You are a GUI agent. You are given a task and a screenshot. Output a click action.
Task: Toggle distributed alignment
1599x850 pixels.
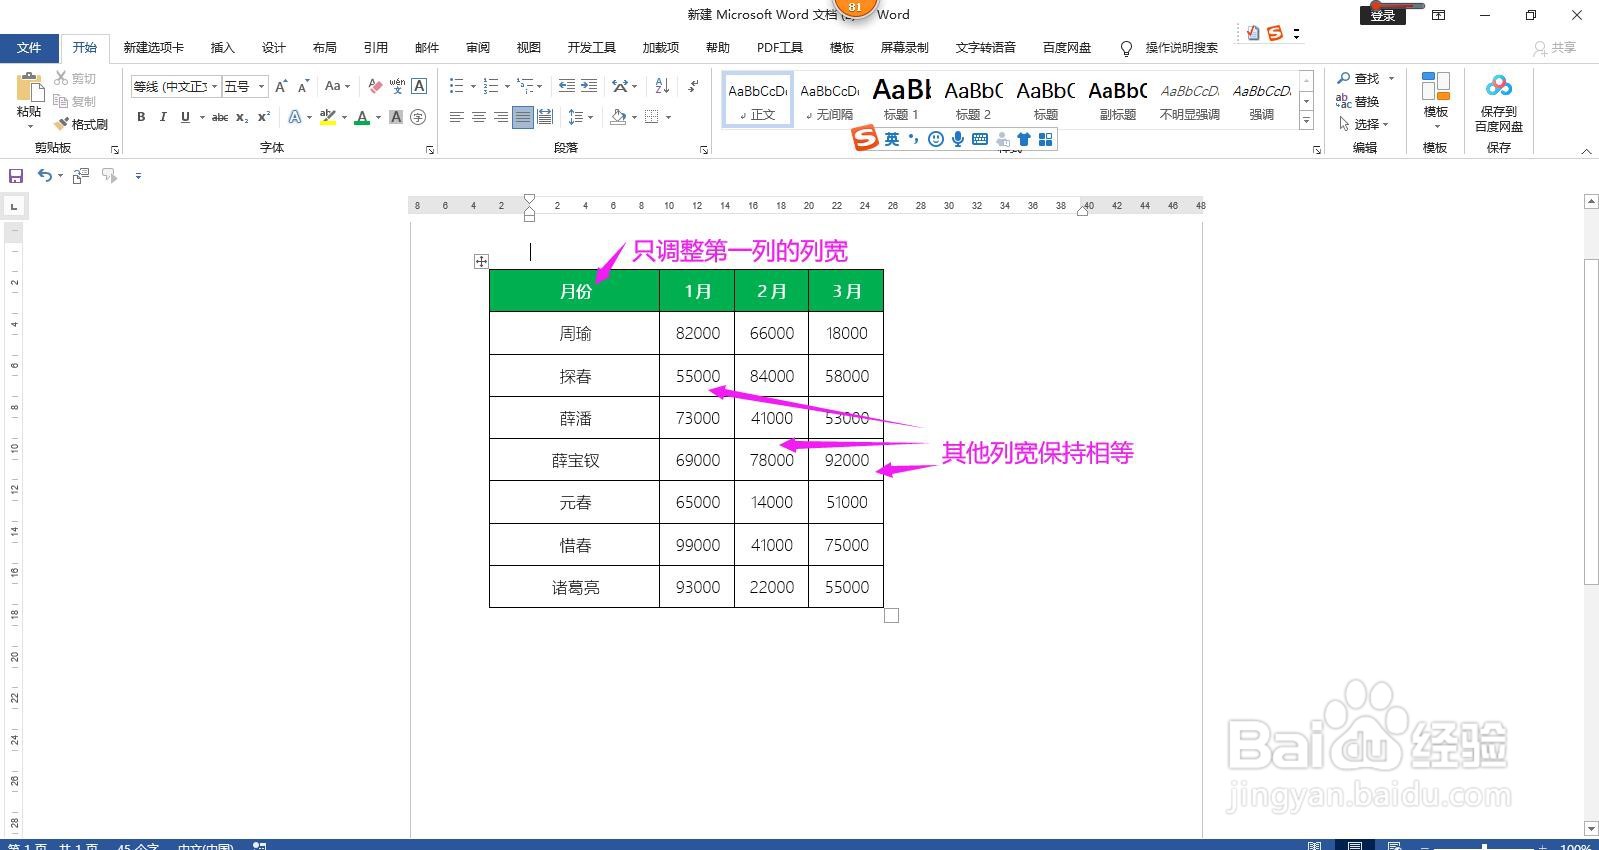pyautogui.click(x=545, y=117)
